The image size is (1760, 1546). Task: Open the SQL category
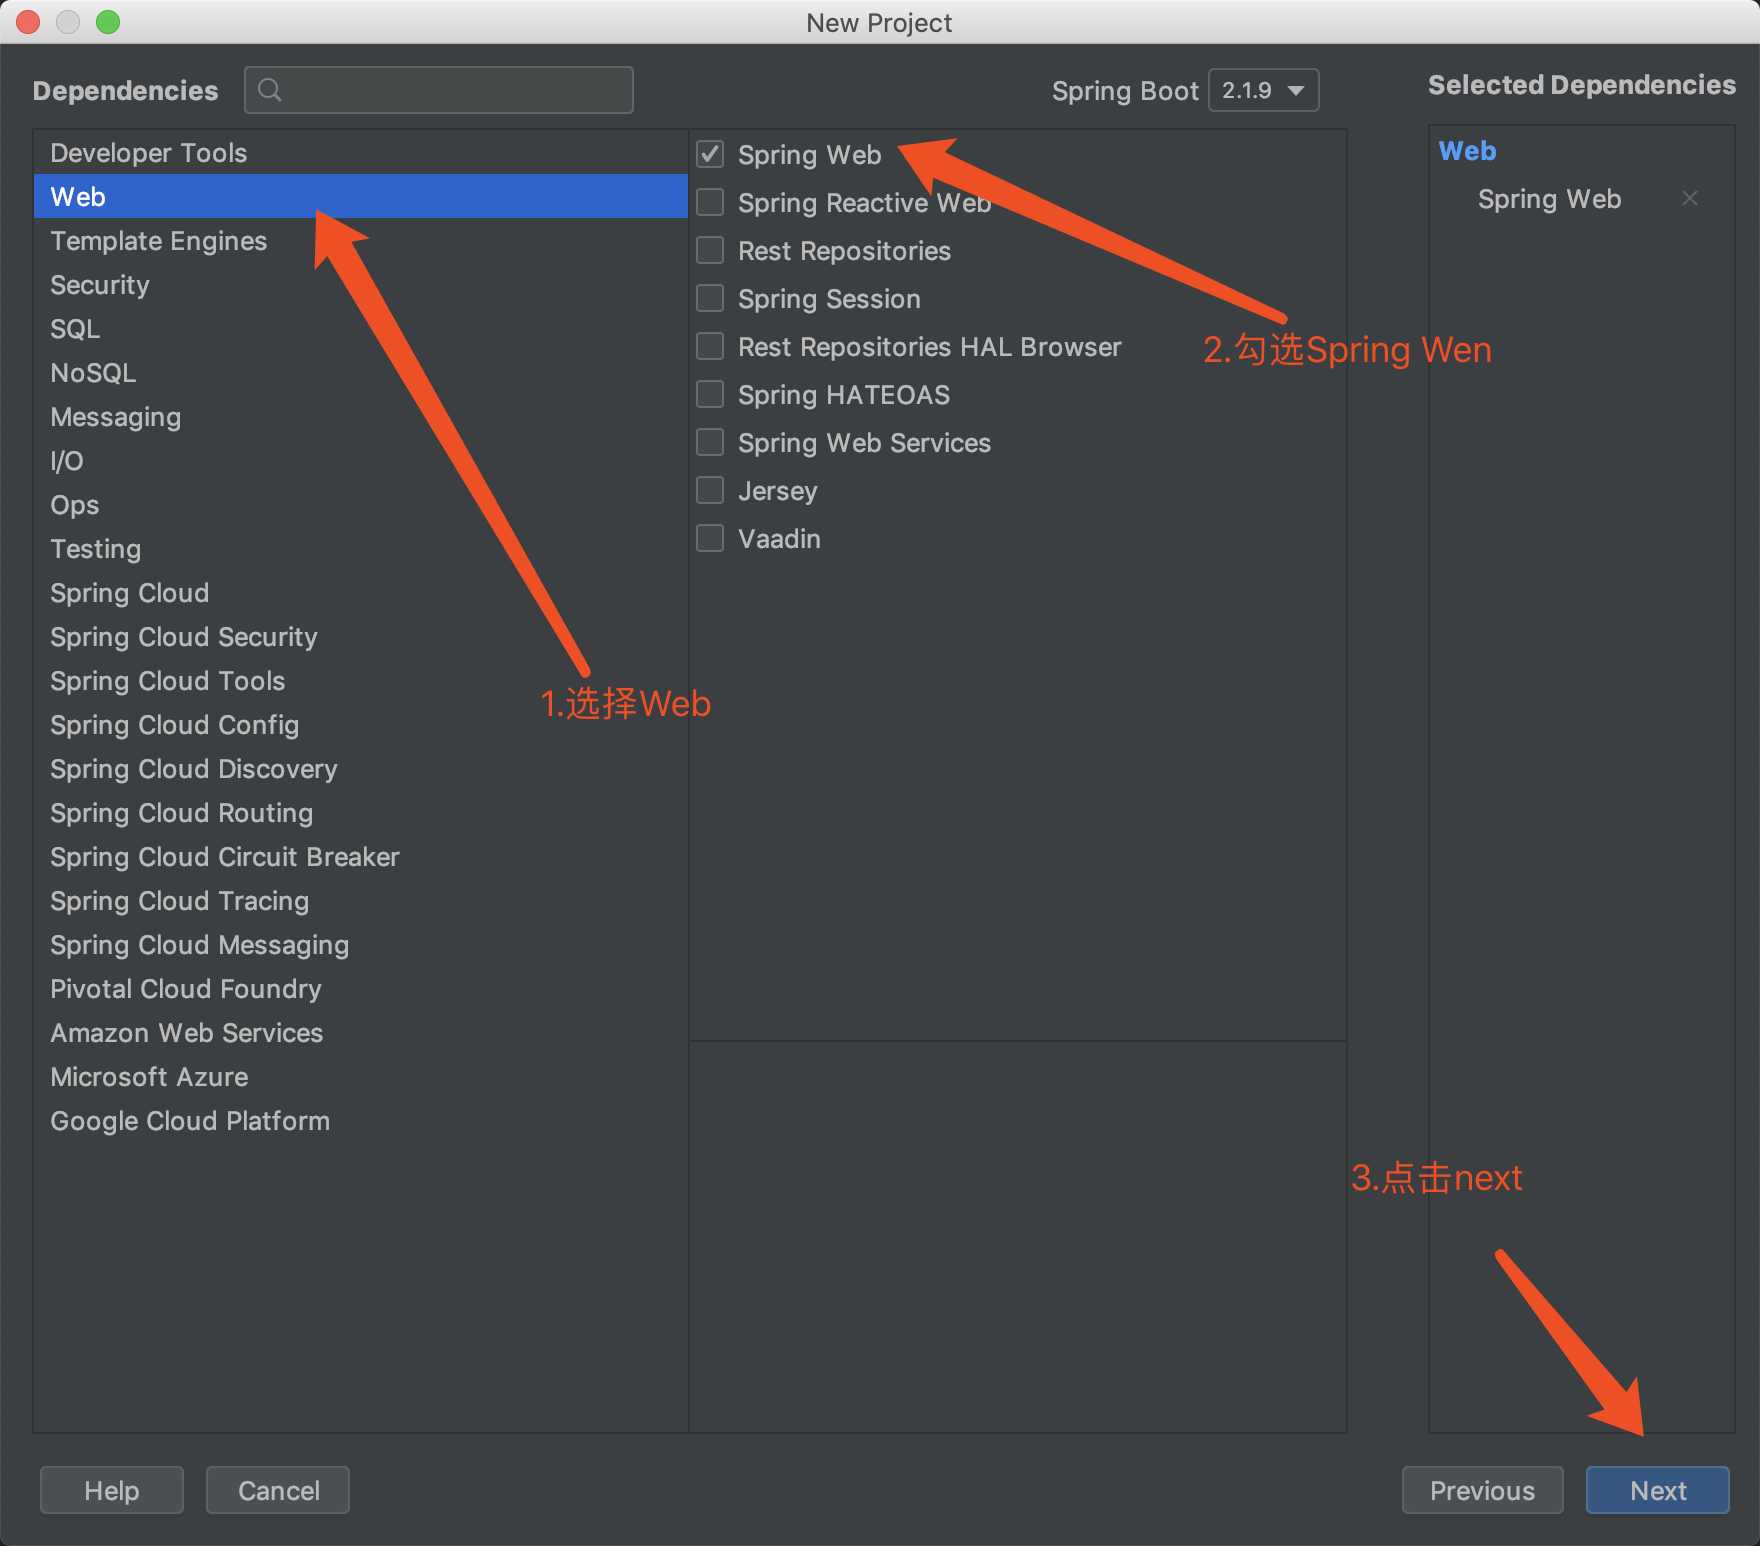tap(360, 328)
